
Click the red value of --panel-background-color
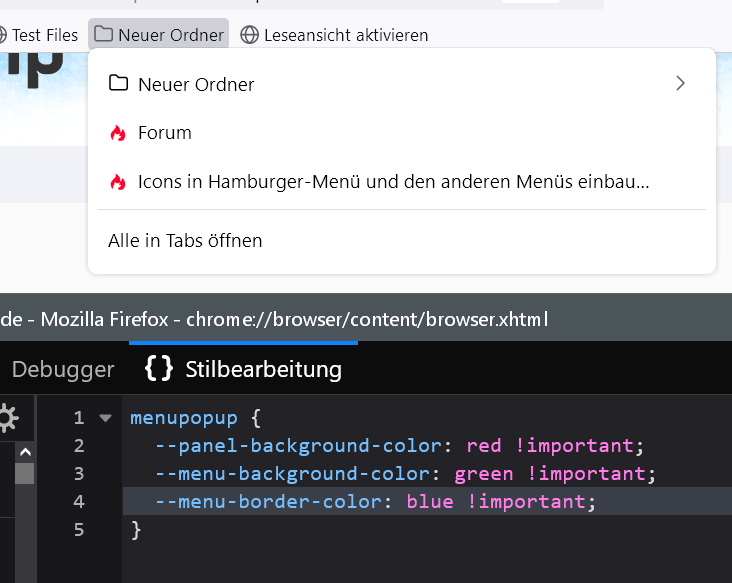483,445
